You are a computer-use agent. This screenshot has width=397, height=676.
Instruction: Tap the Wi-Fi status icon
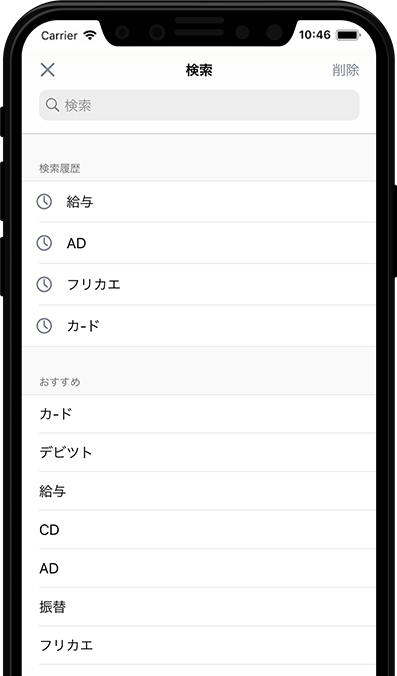point(90,35)
